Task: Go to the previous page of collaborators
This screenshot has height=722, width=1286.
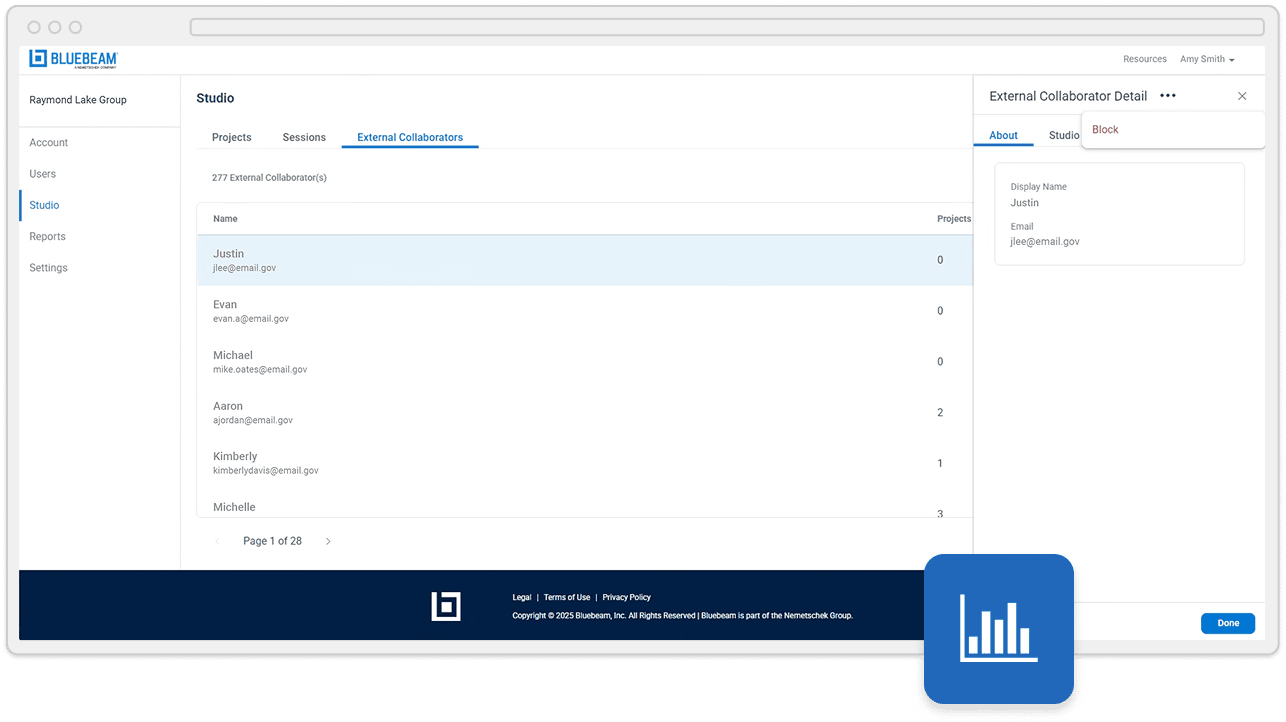Action: (217, 540)
